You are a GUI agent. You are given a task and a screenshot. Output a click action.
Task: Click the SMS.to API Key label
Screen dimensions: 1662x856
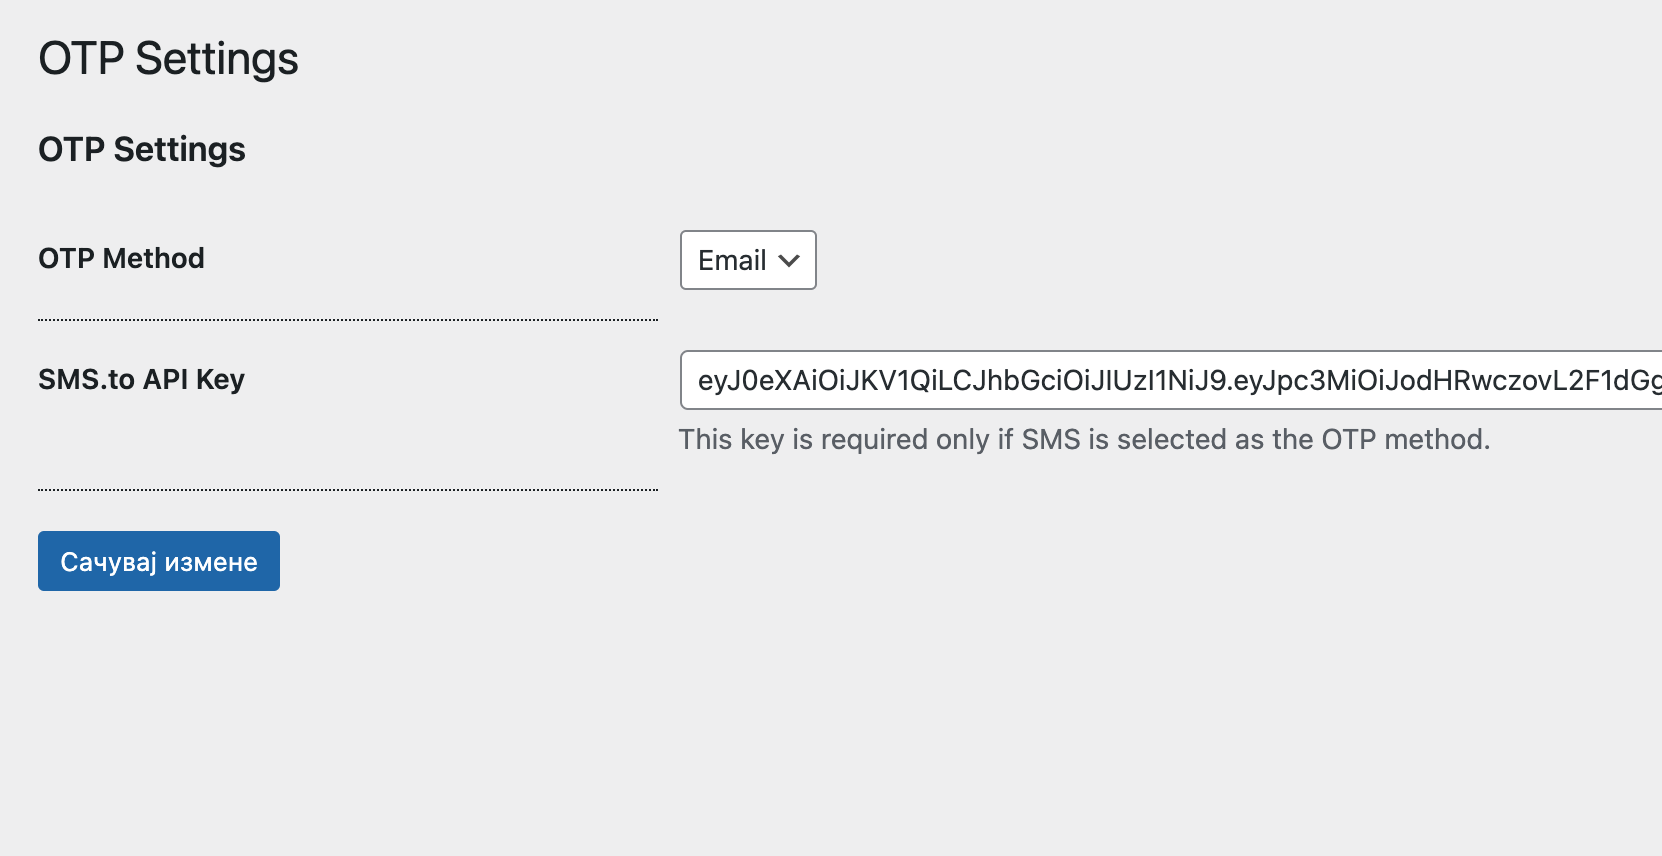(141, 379)
